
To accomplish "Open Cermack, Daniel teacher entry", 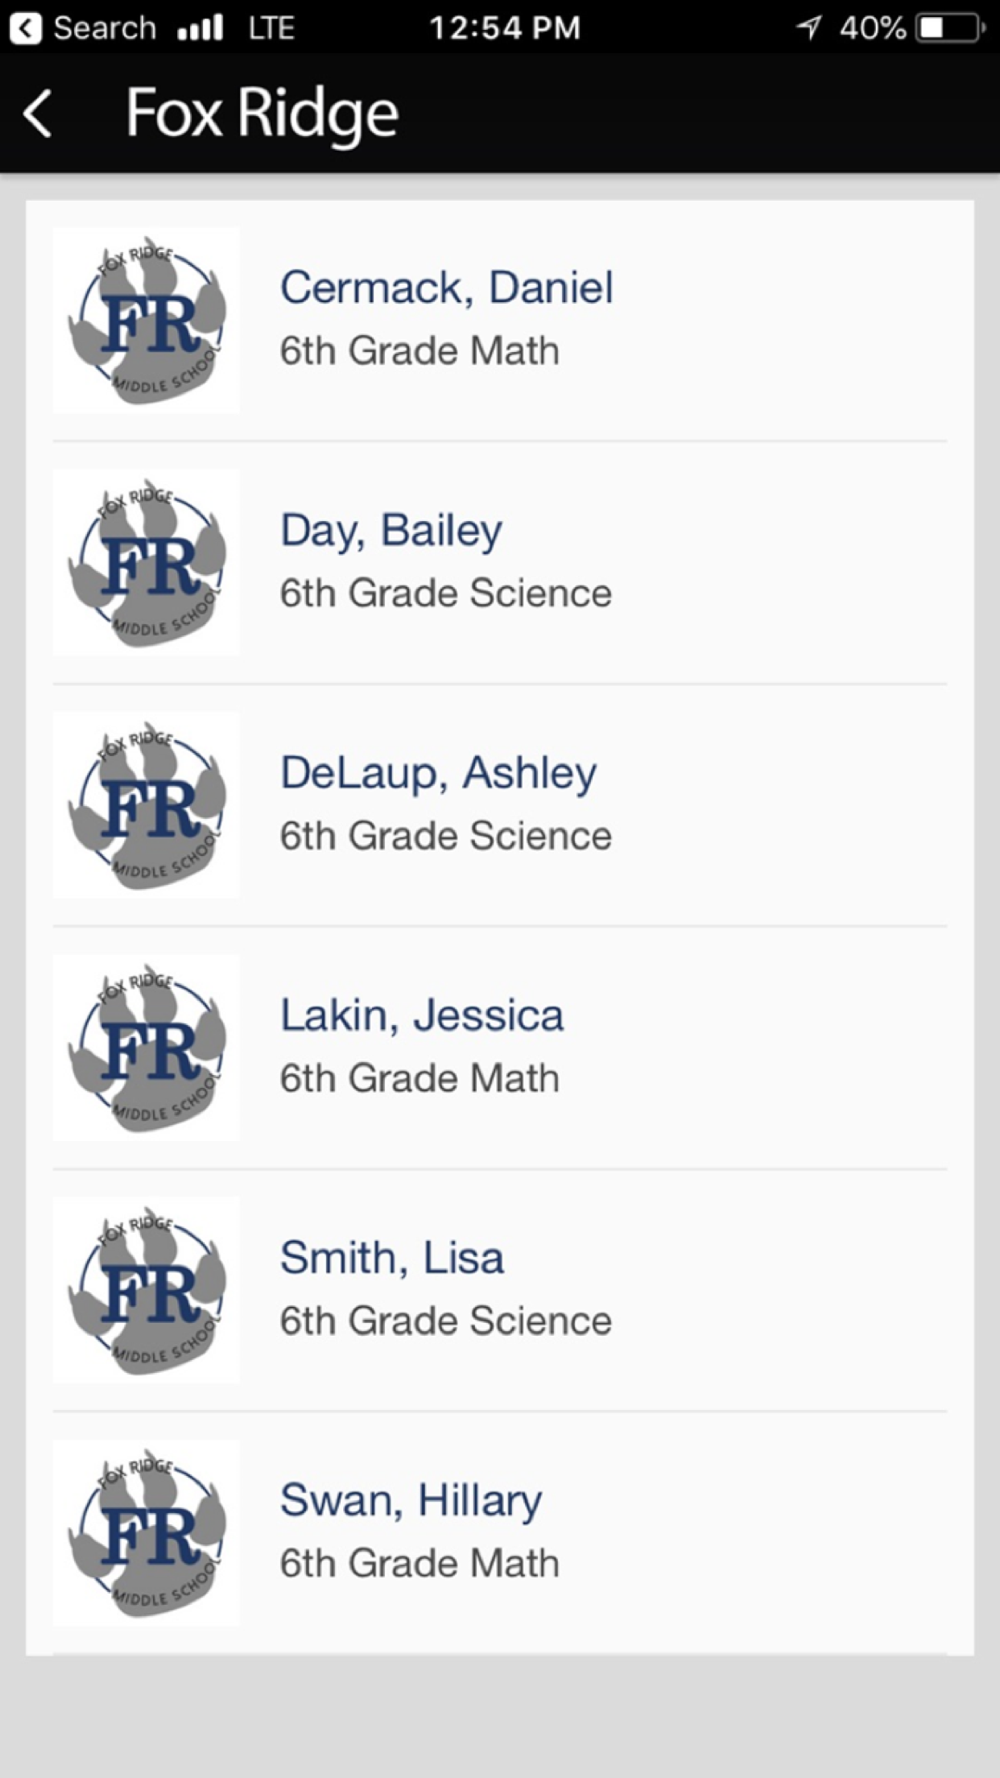I will [x=446, y=288].
